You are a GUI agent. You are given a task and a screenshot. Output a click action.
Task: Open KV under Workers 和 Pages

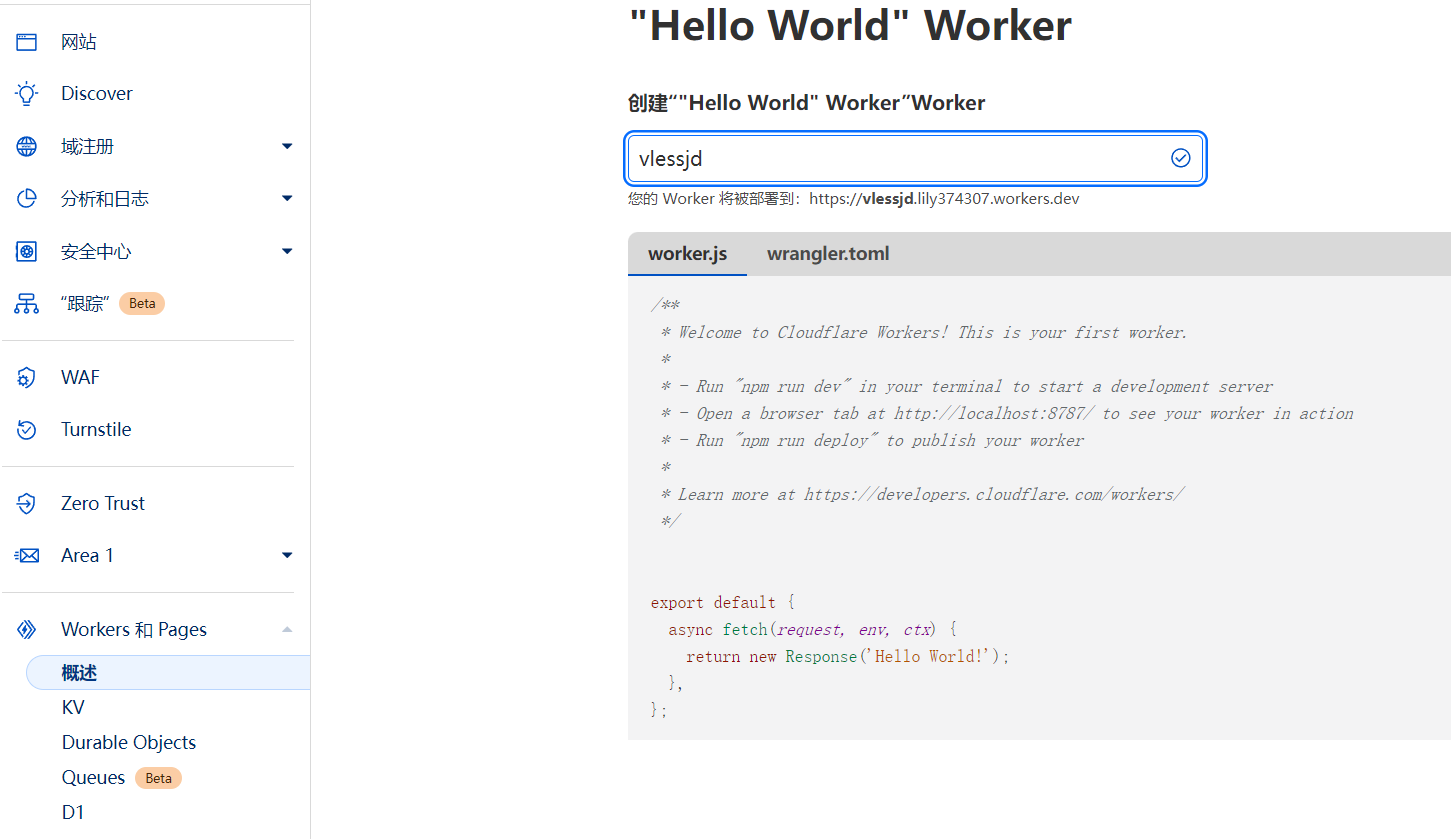[73, 708]
